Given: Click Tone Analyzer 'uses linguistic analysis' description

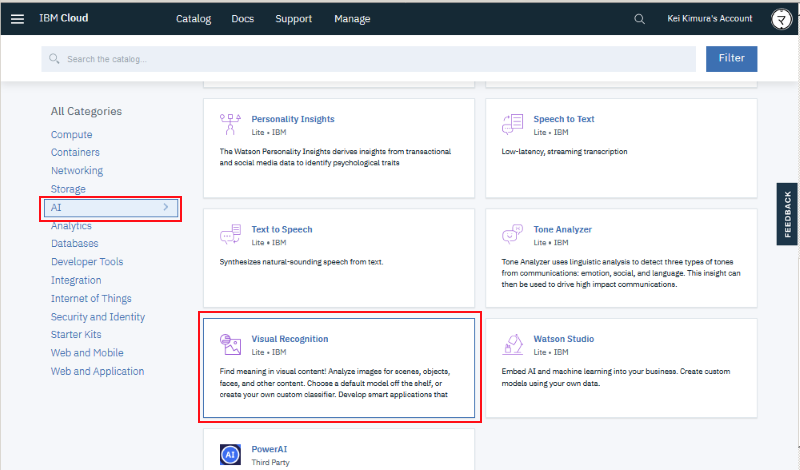Looking at the screenshot, I should tap(620, 273).
